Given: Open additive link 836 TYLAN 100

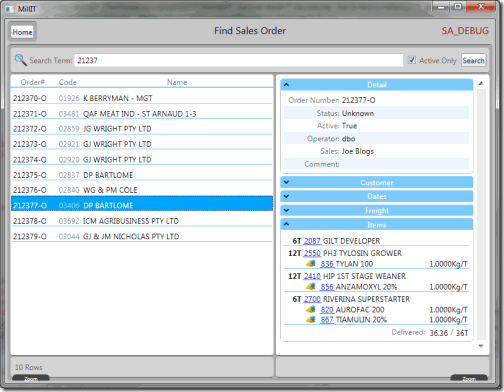Looking at the screenshot, I should click(327, 264).
